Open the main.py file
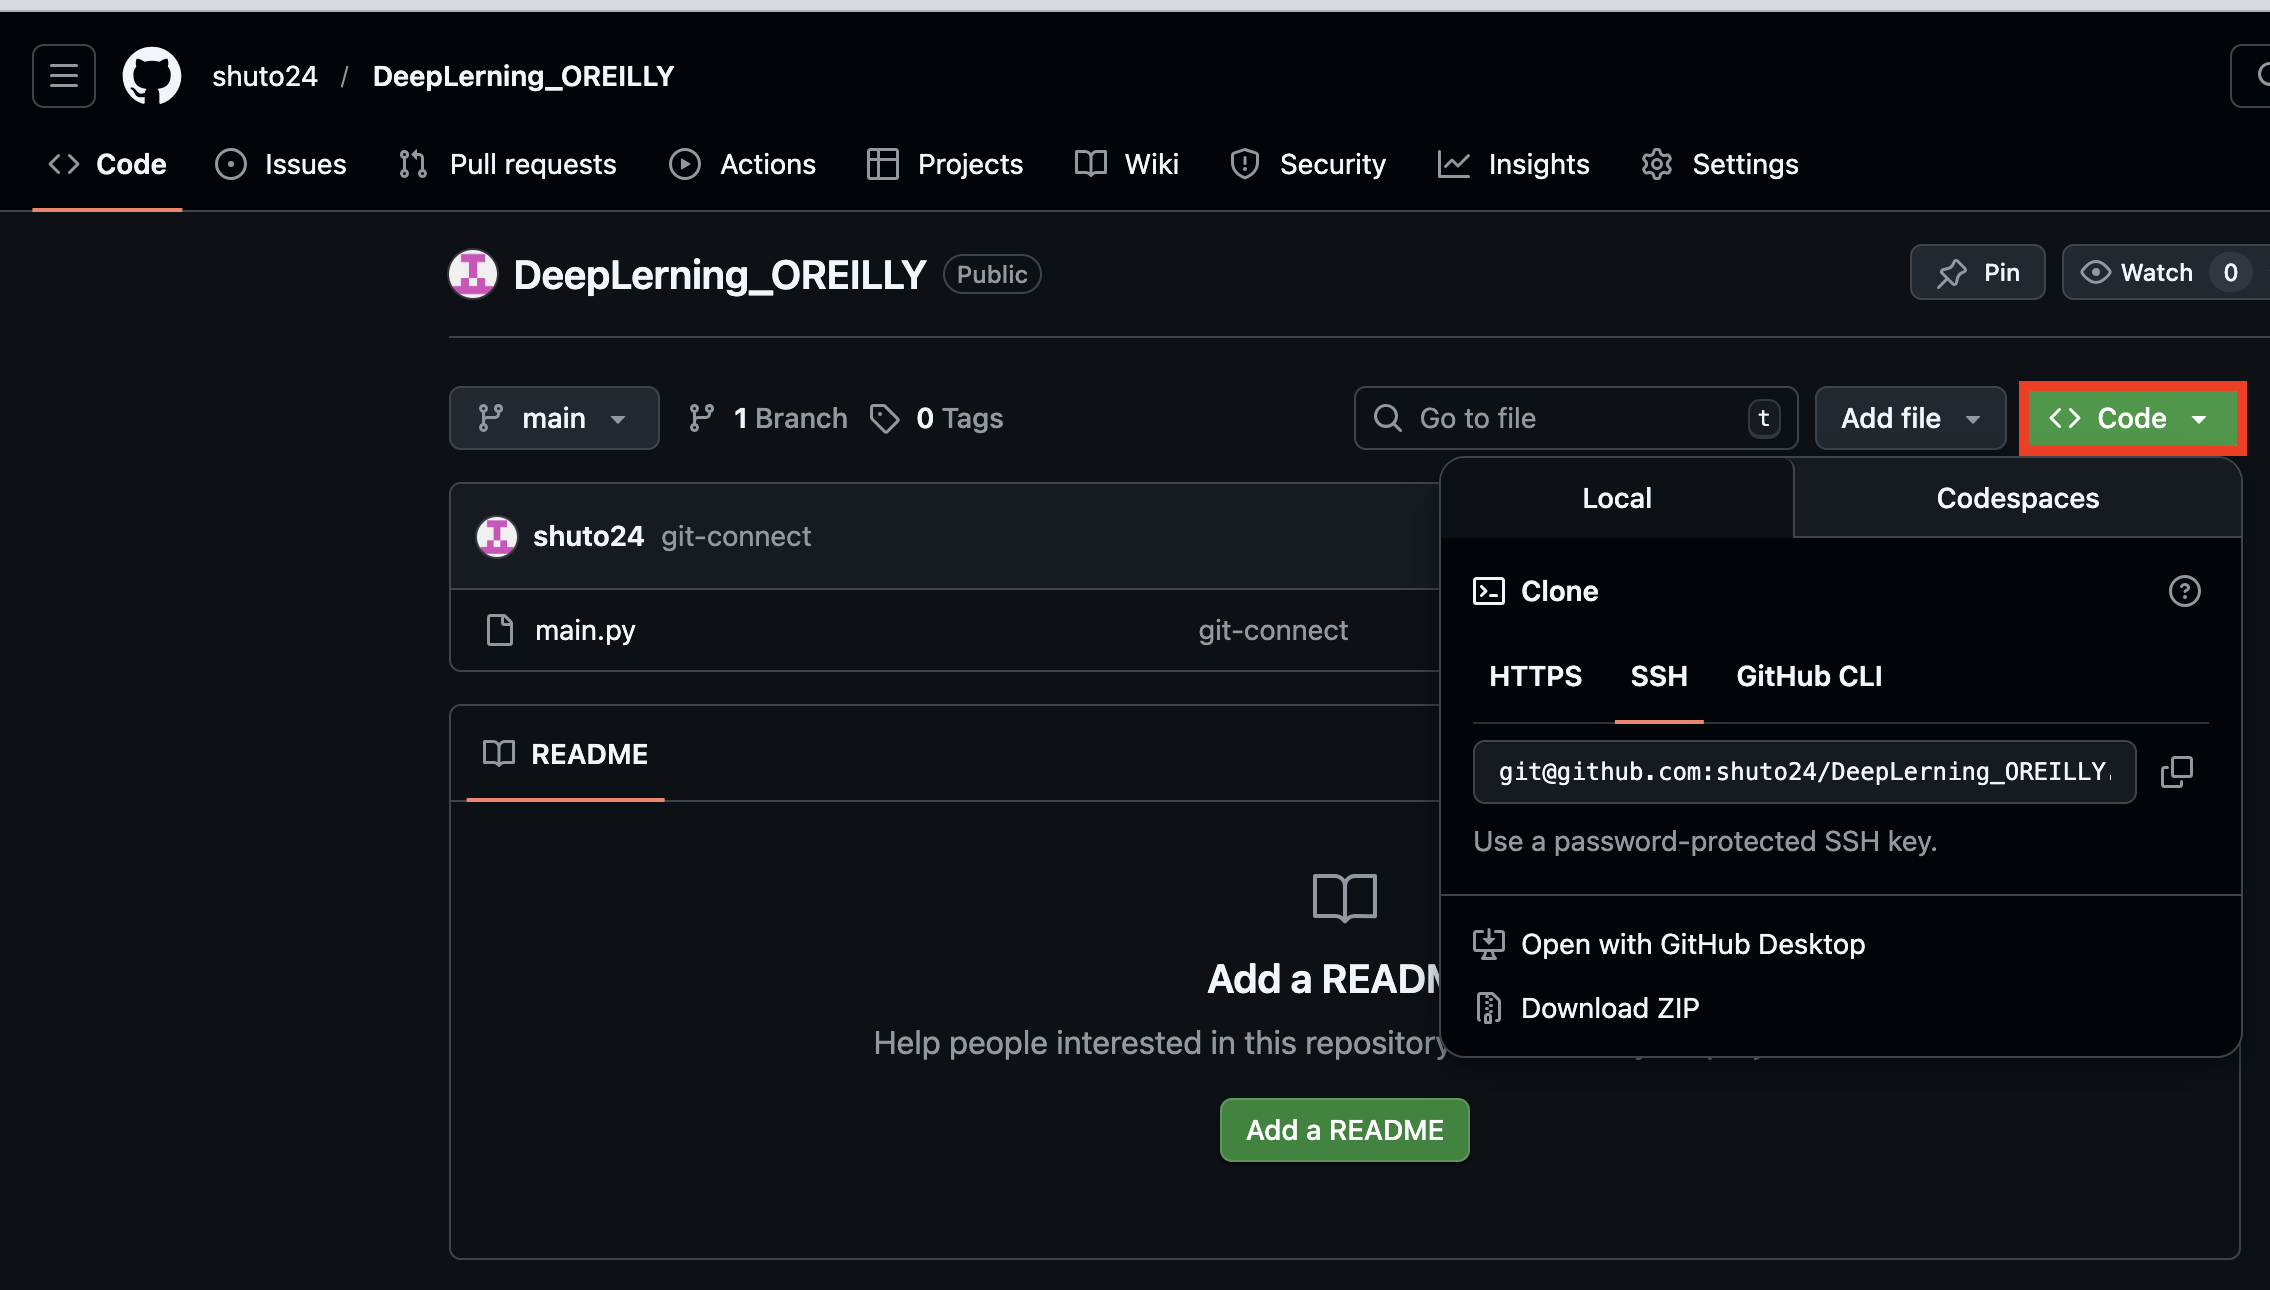Image resolution: width=2270 pixels, height=1290 pixels. tap(585, 630)
